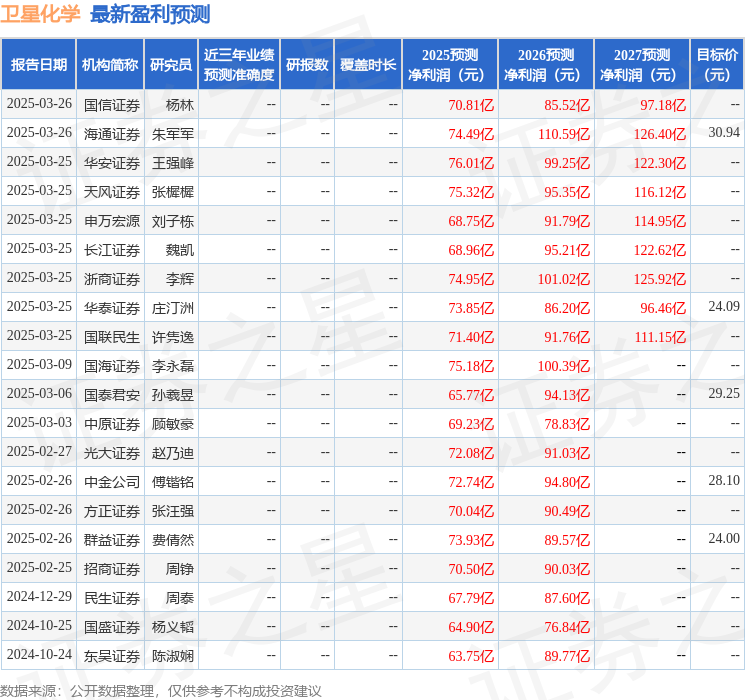
Task: Select the 114.95亿 profit value
Action: [x=659, y=221]
